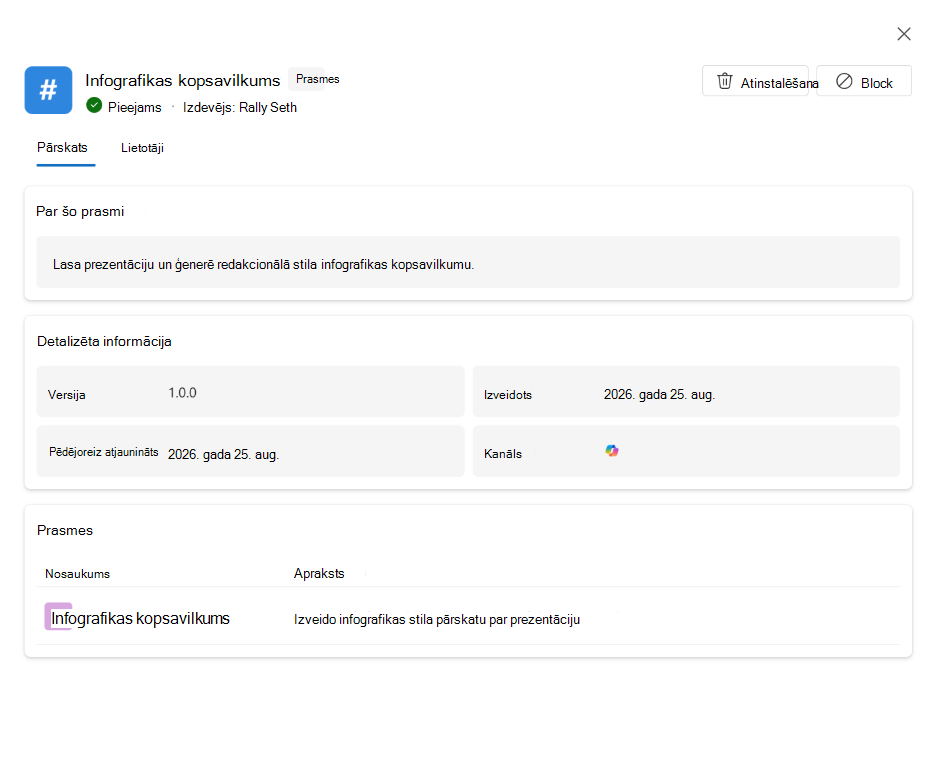Click the Copilot channel icon
The height and width of the screenshot is (771, 936).
click(611, 451)
